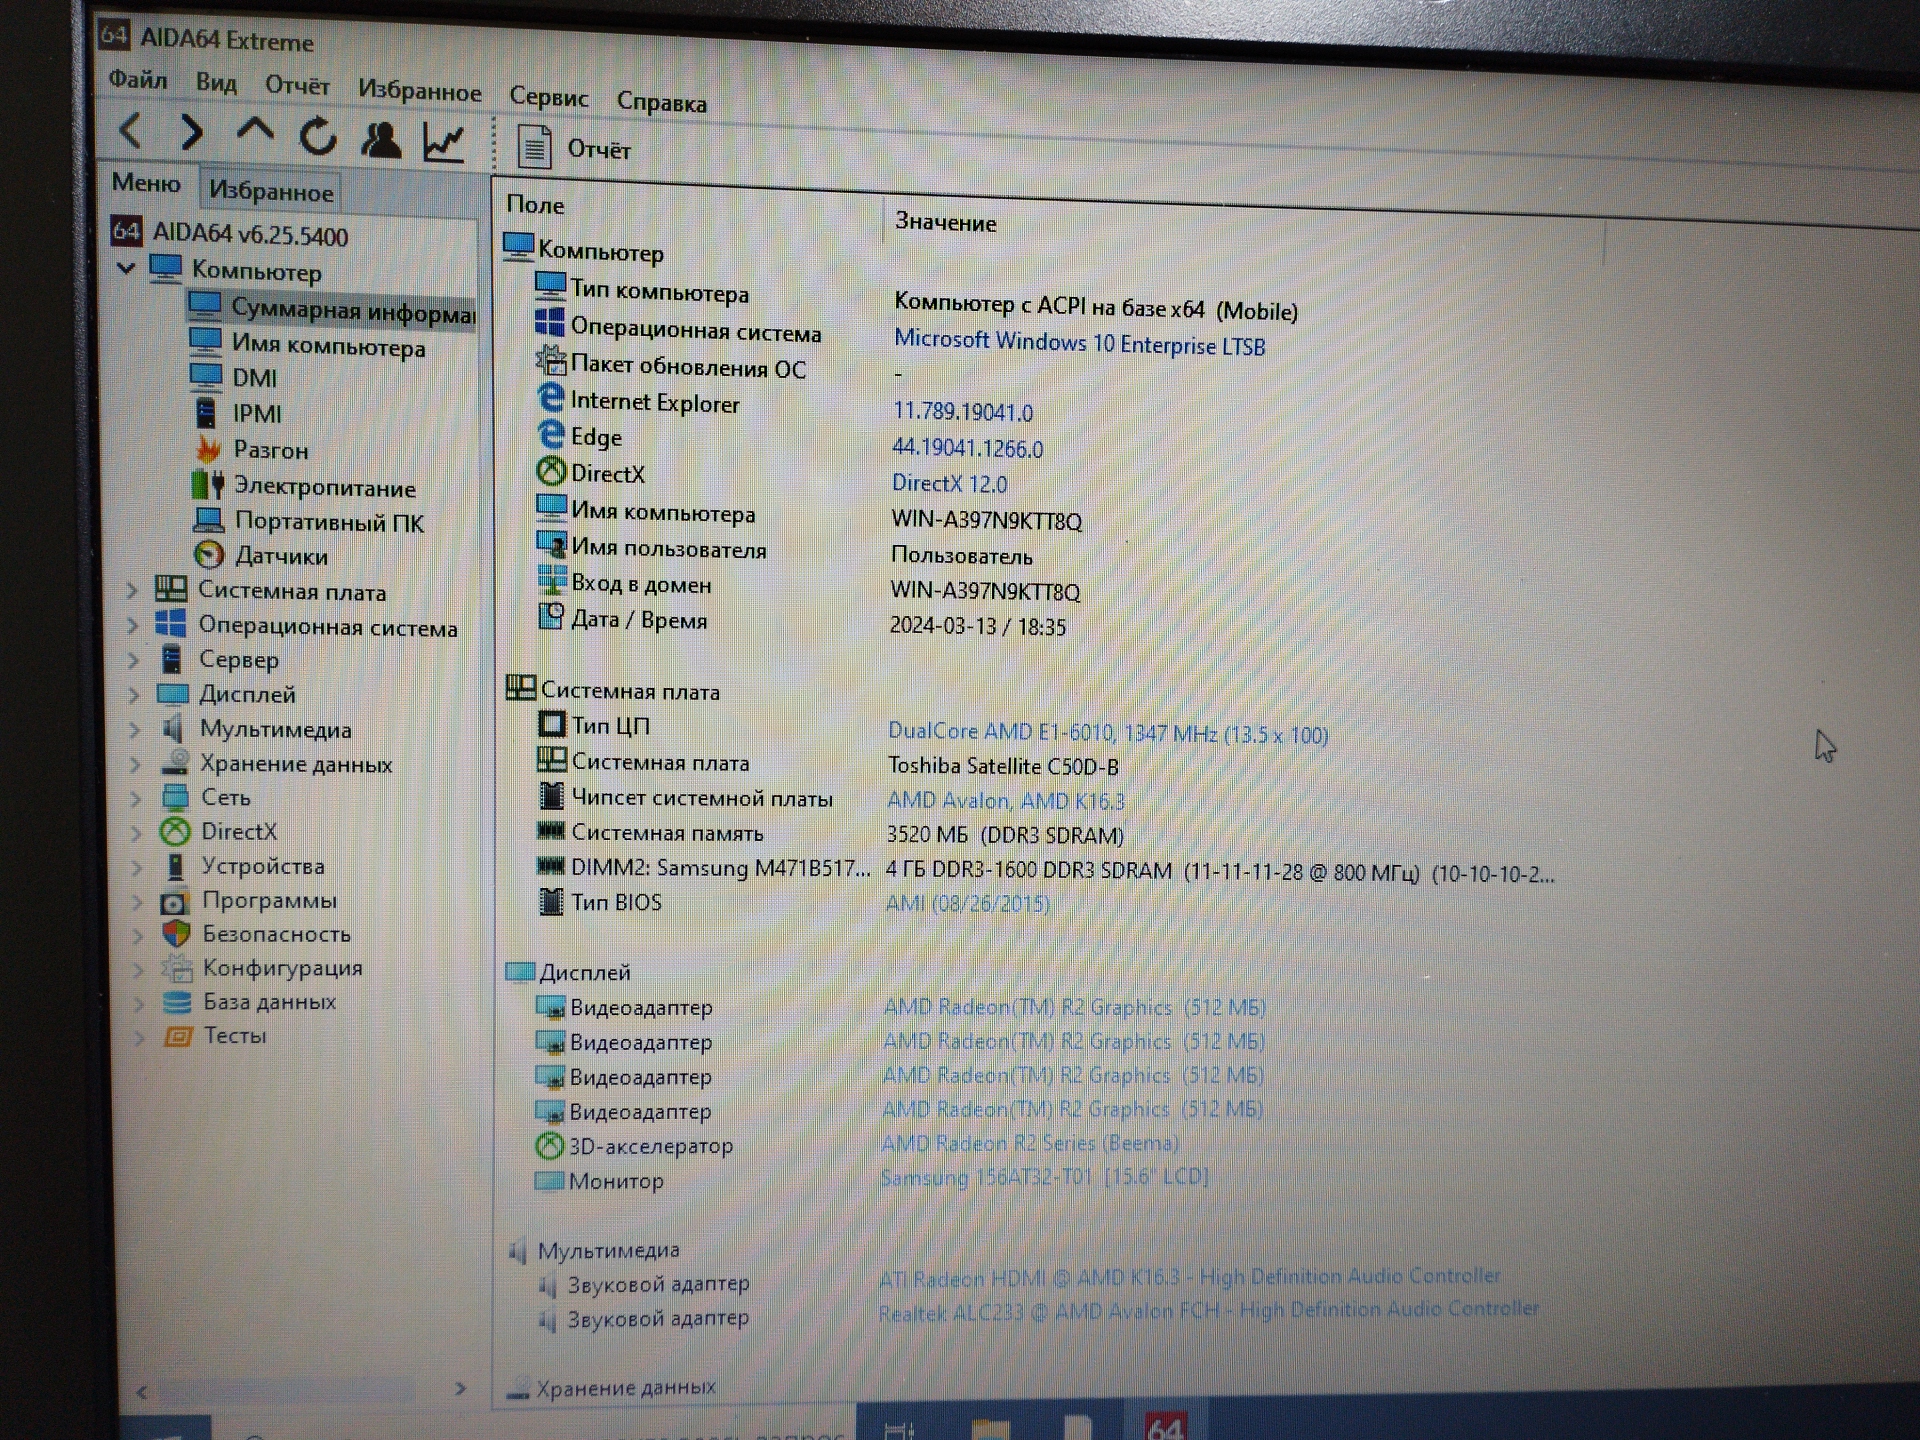The width and height of the screenshot is (1920, 1440).
Task: Go up one level with the up arrow icon
Action: click(x=255, y=131)
